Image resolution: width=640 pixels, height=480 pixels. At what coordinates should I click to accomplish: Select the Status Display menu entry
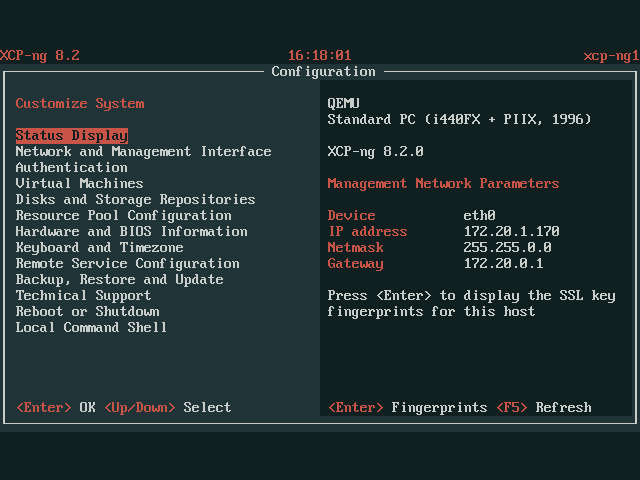click(x=71, y=136)
